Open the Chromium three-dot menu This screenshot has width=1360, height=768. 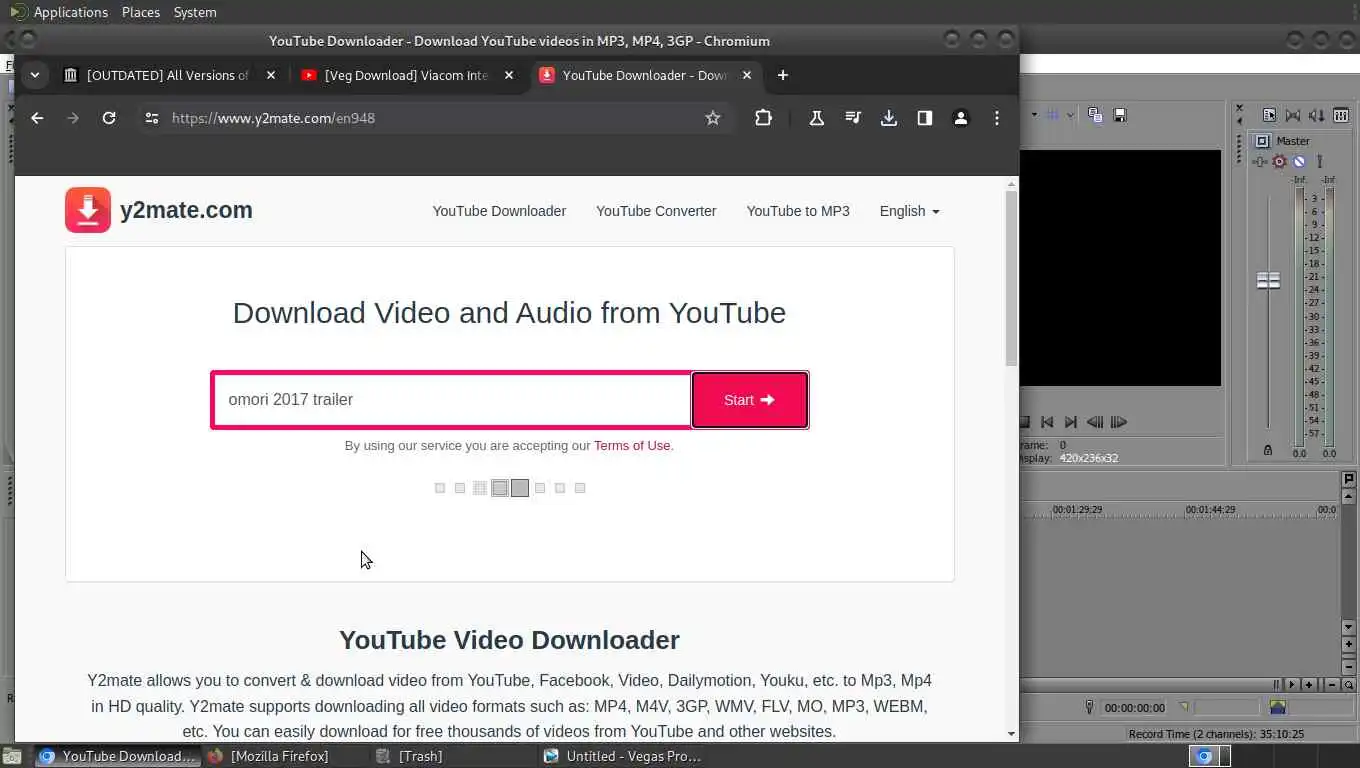pos(996,118)
